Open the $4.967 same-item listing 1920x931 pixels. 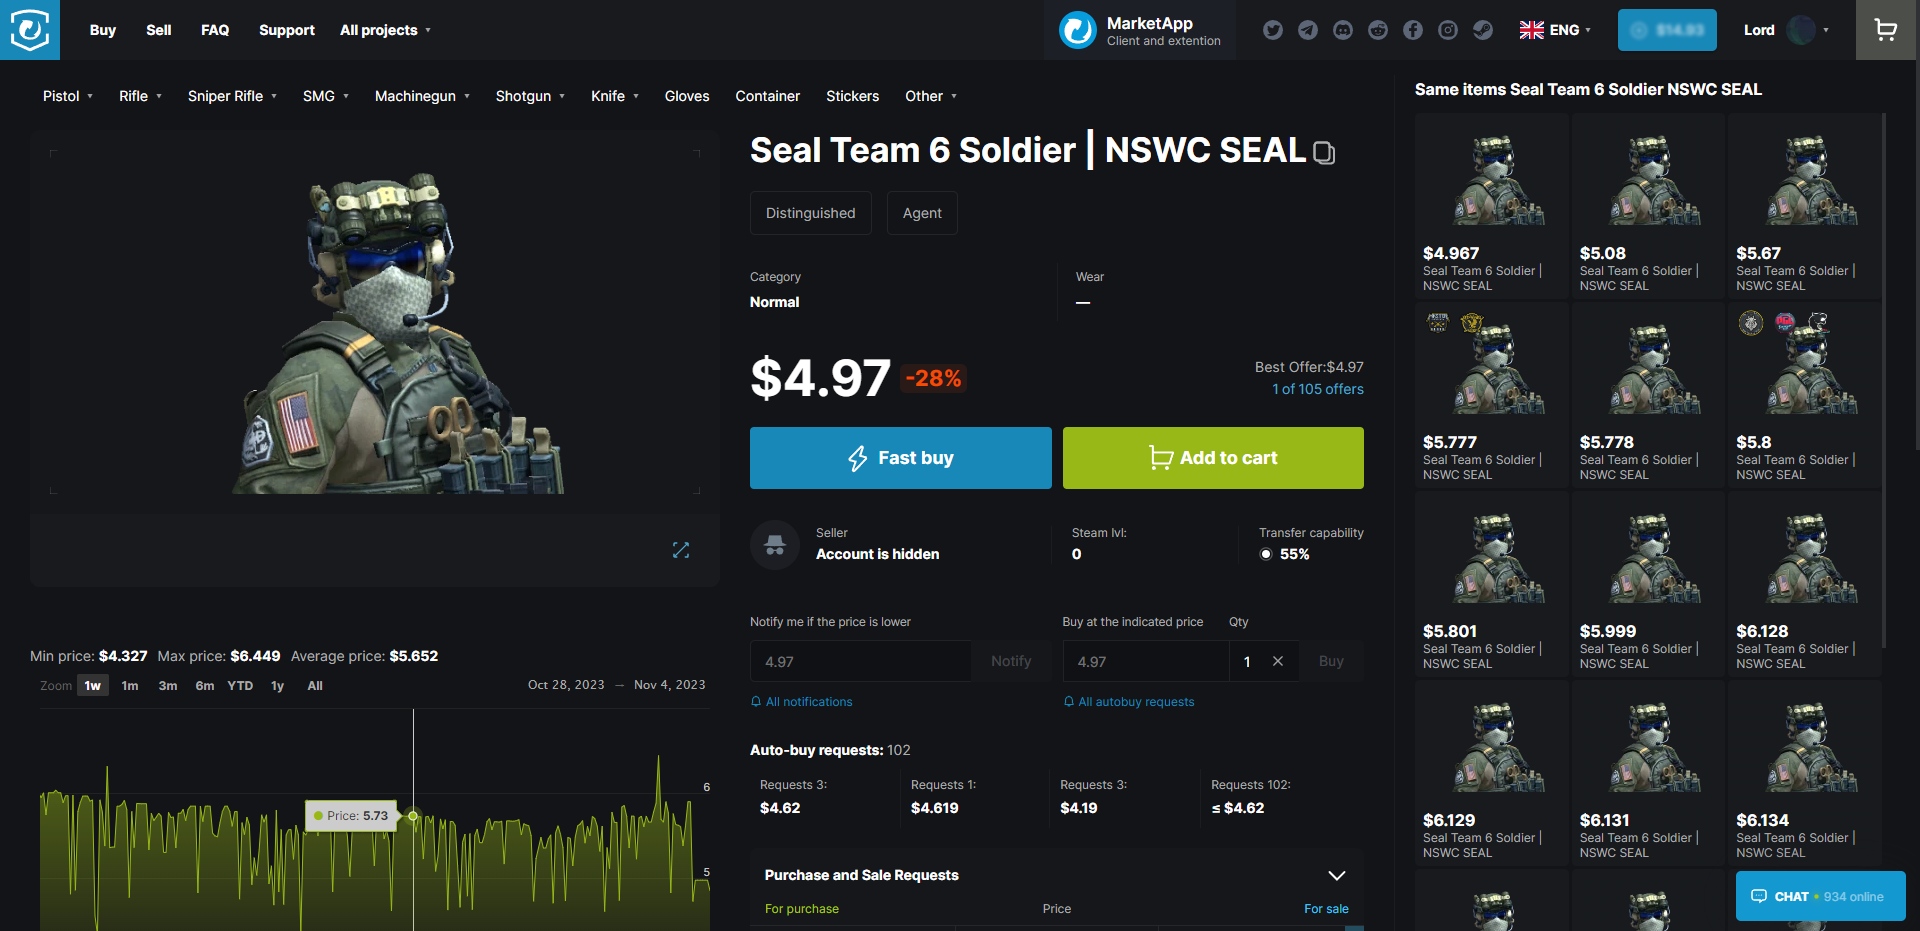1492,206
